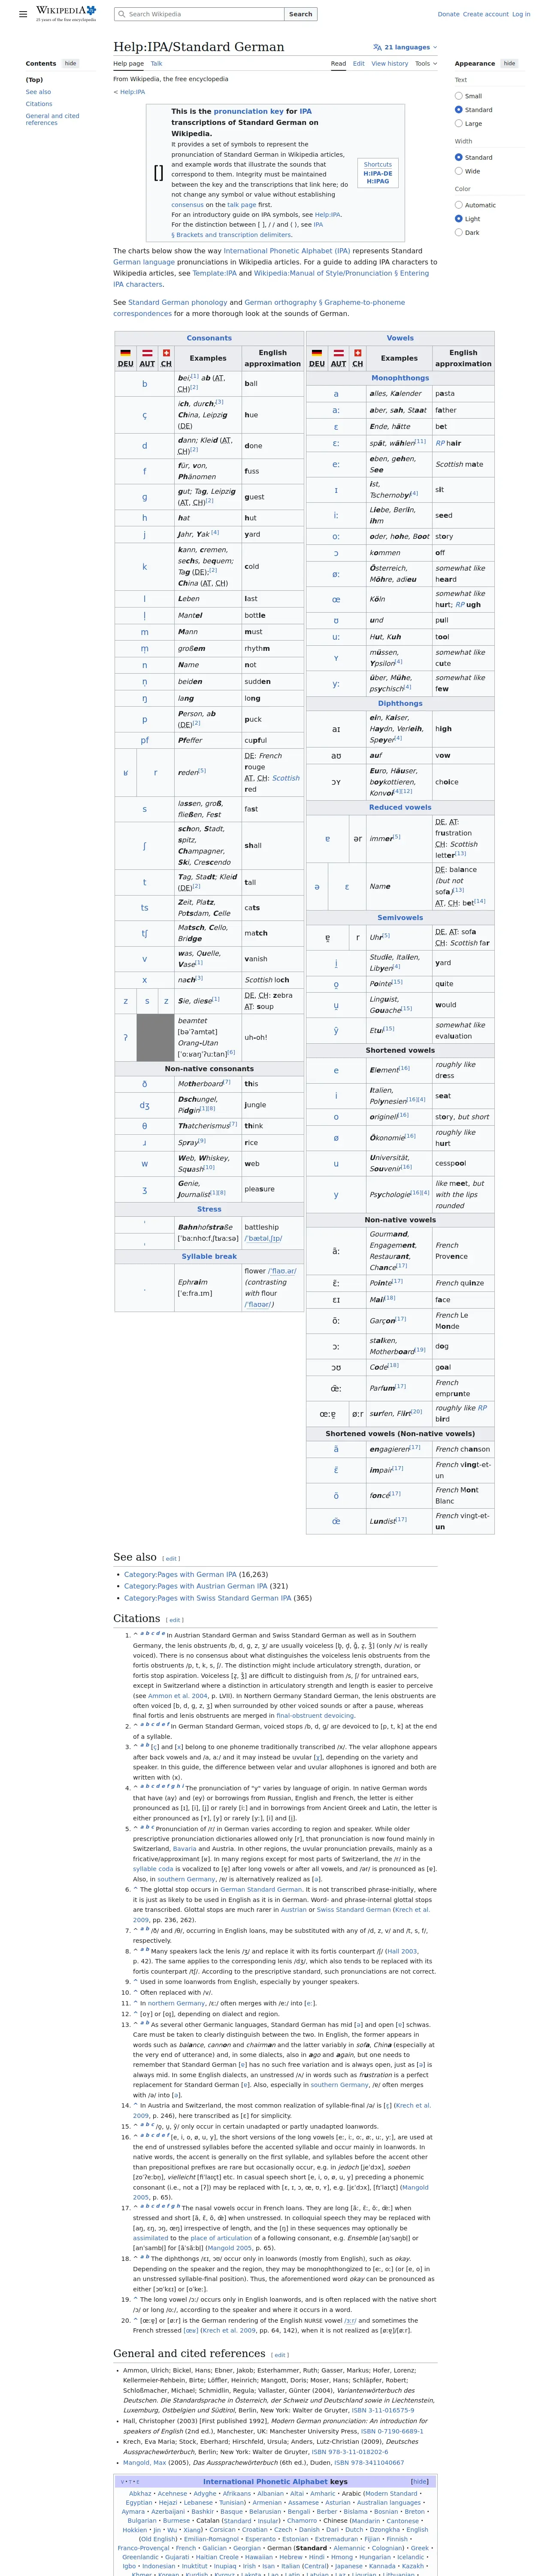This screenshot has height=2576, width=551.
Task: Click the translation icon beside 21 languages
Action: click(377, 47)
